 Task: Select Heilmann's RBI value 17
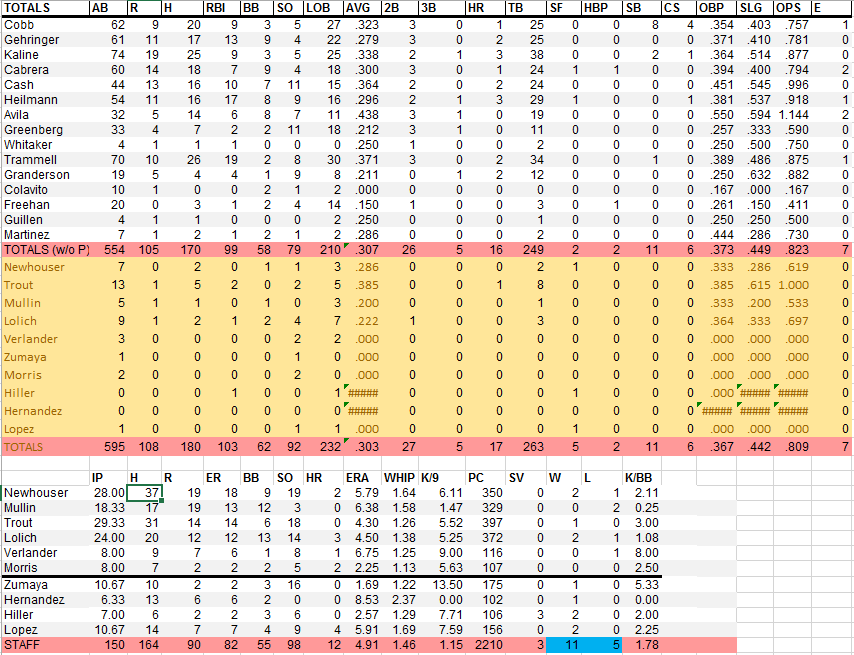point(231,100)
